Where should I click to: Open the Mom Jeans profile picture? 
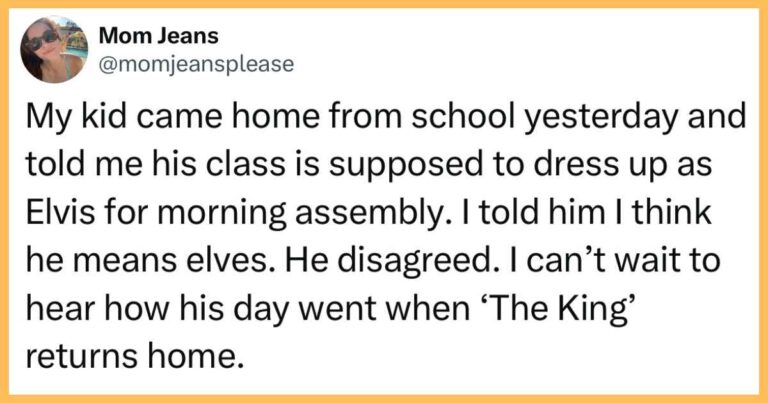click(x=54, y=49)
